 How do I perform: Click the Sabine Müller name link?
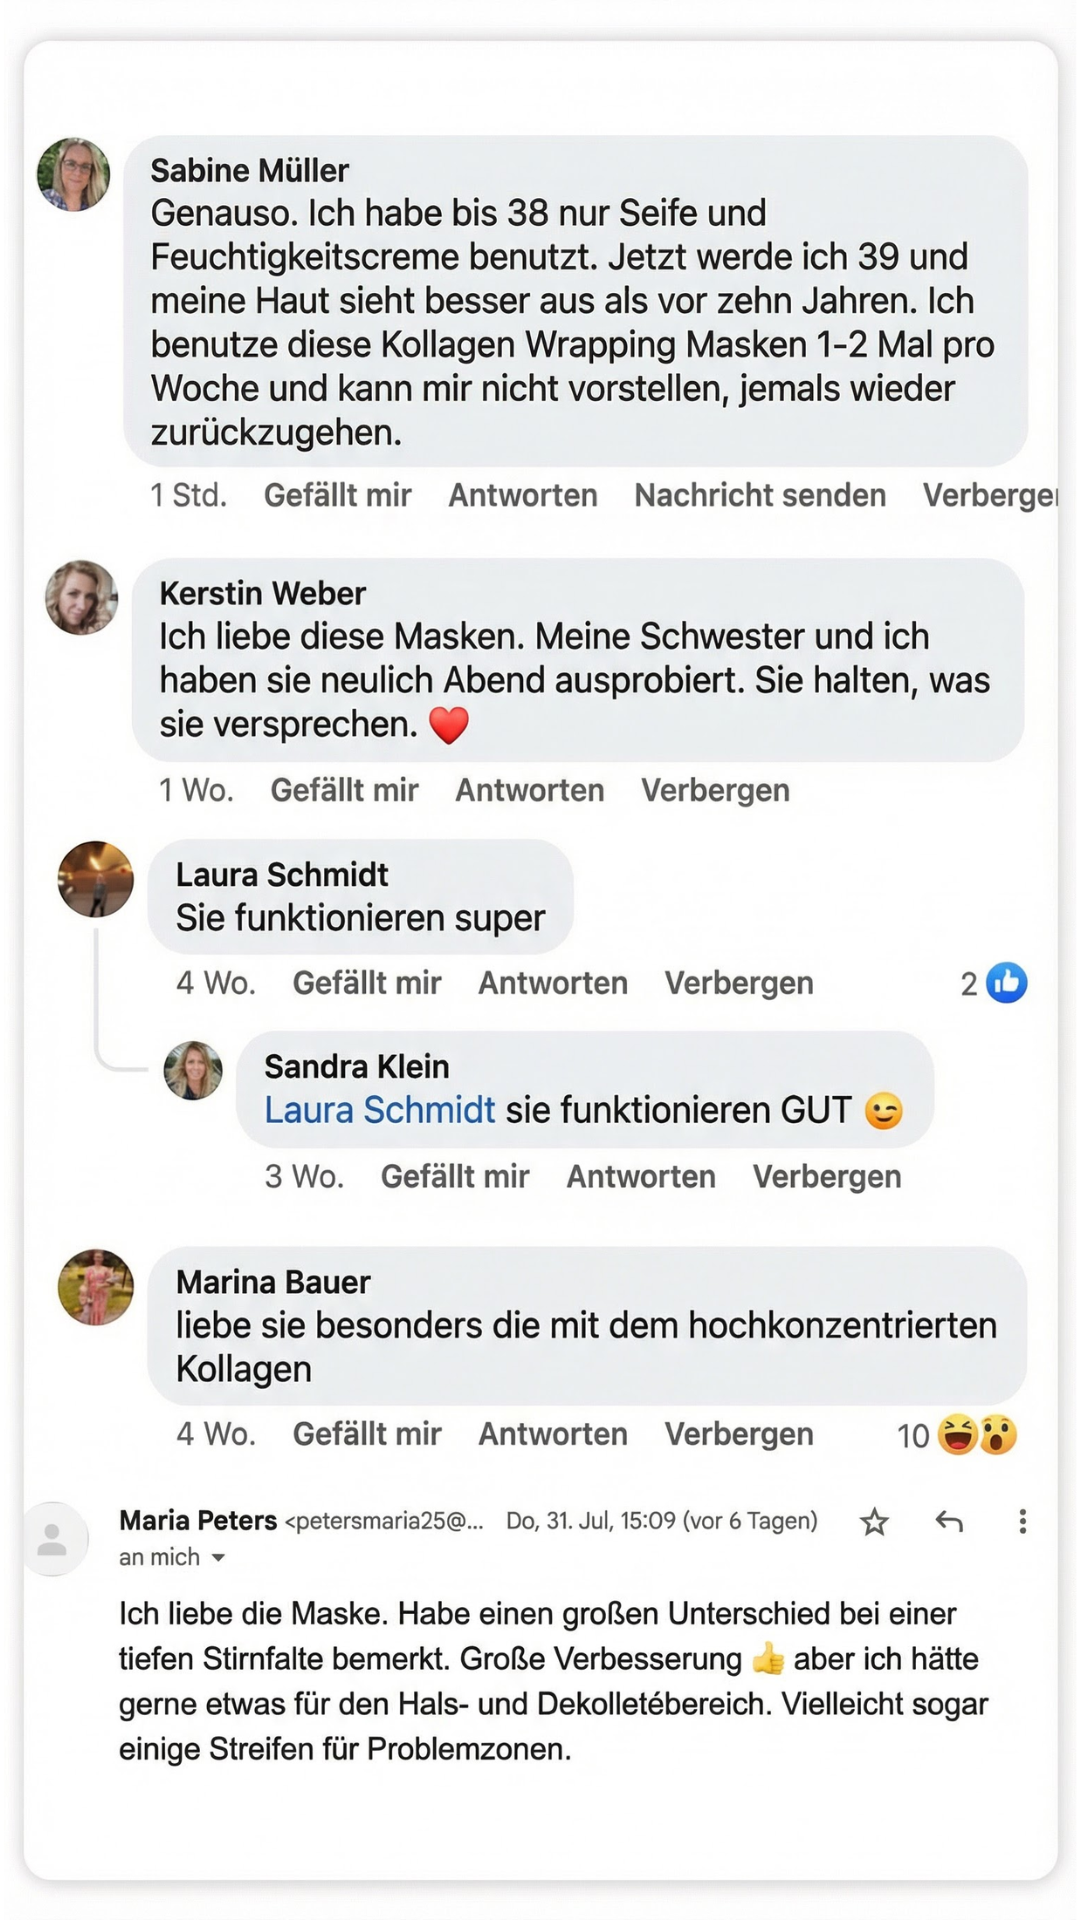(x=250, y=171)
